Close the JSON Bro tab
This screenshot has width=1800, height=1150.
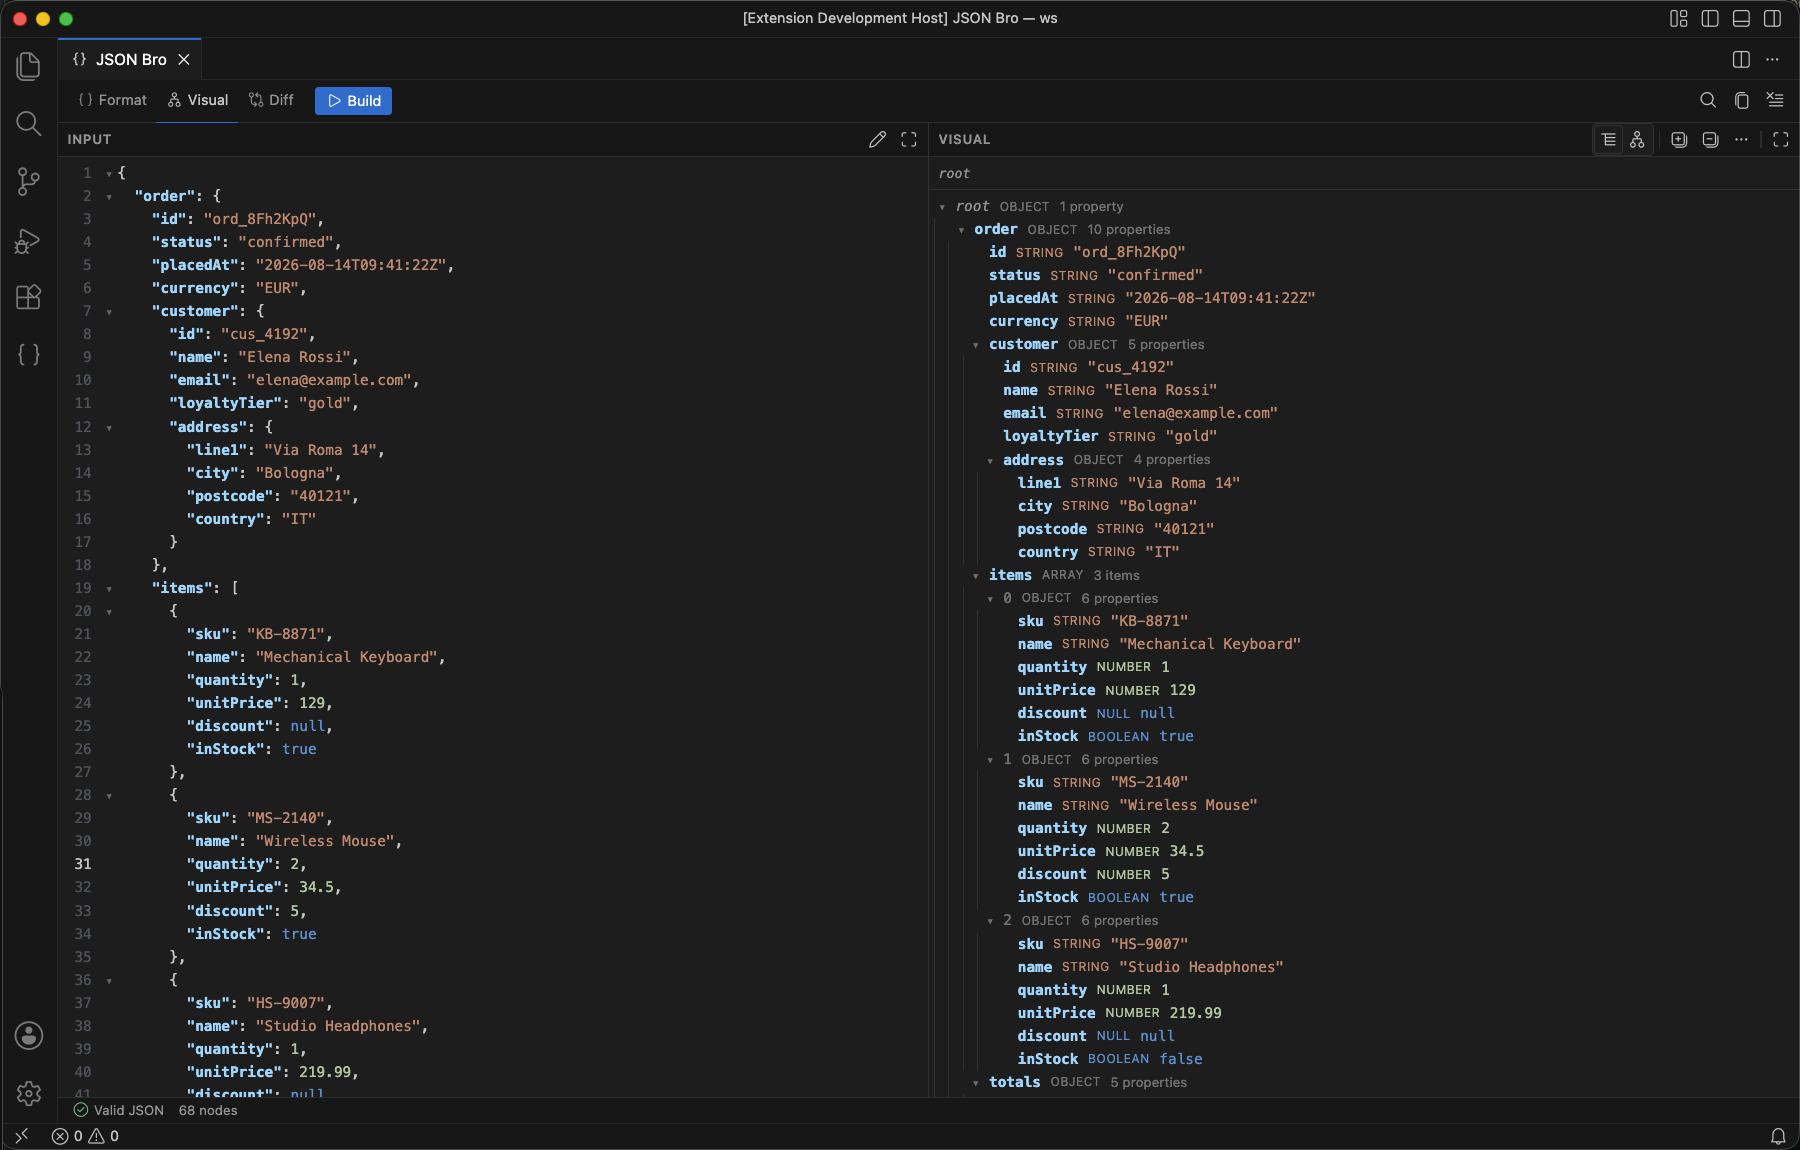tap(184, 60)
